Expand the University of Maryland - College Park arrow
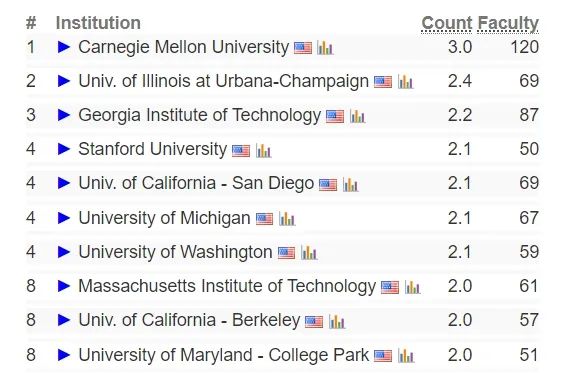Image resolution: width=576 pixels, height=373 pixels. 64,355
